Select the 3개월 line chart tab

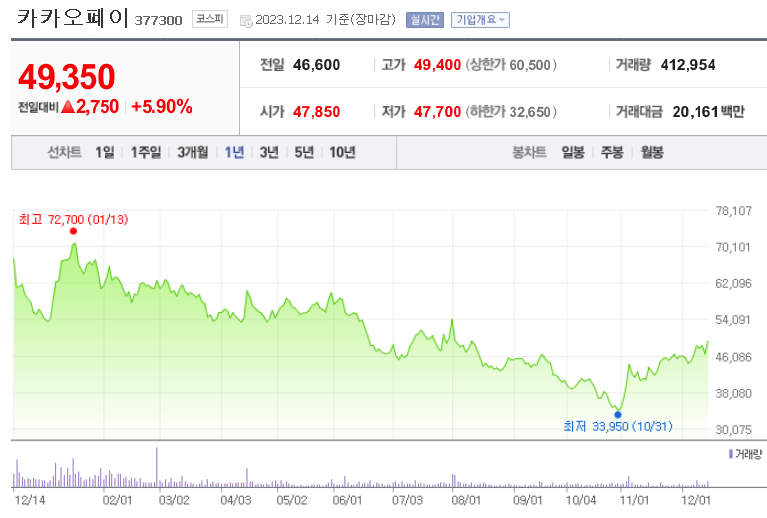pos(192,153)
